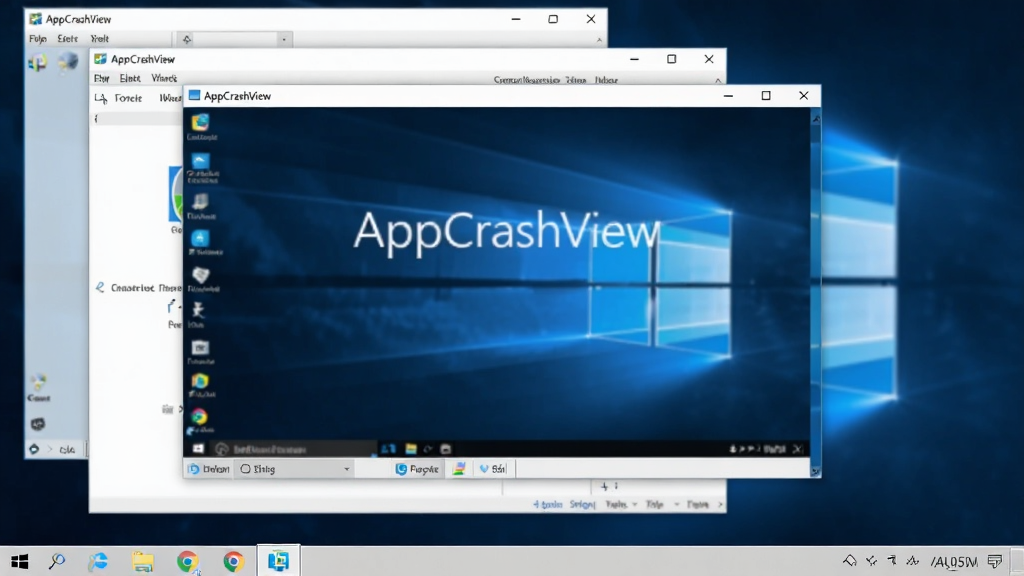
Task: Click the Store icon on the embedded taskbar
Action: tap(446, 449)
